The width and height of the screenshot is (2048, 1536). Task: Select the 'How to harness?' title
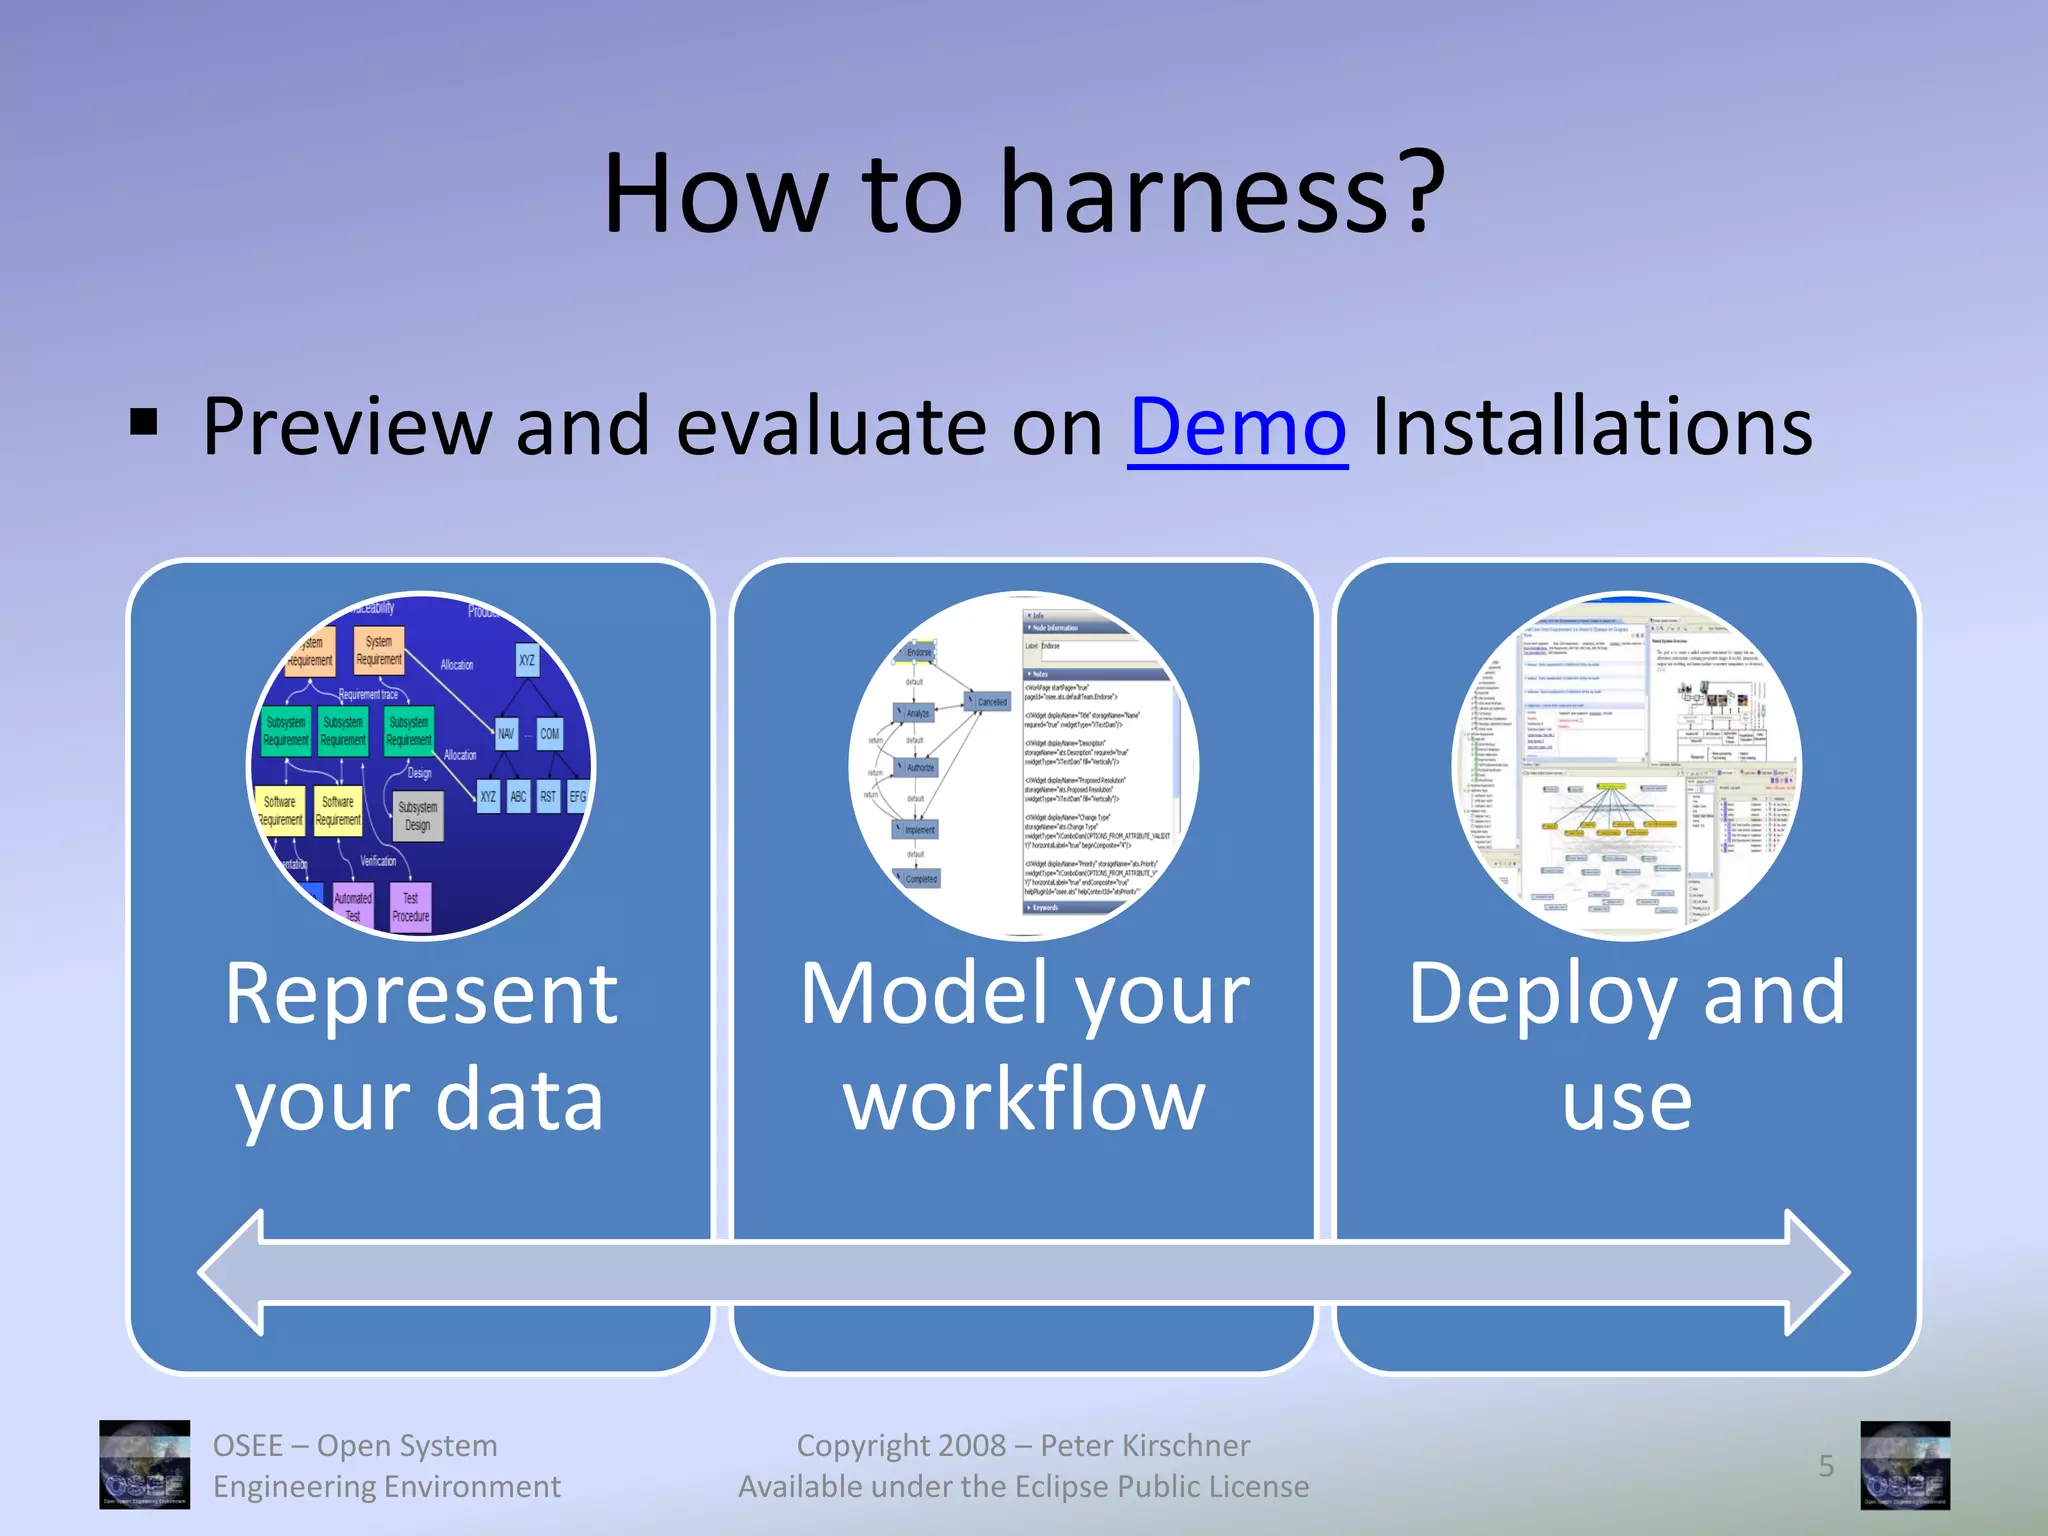(1024, 193)
